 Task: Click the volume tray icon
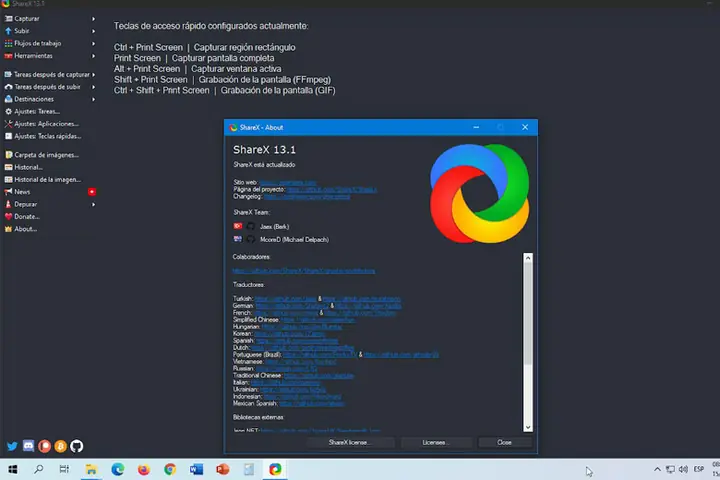pyautogui.click(x=683, y=469)
